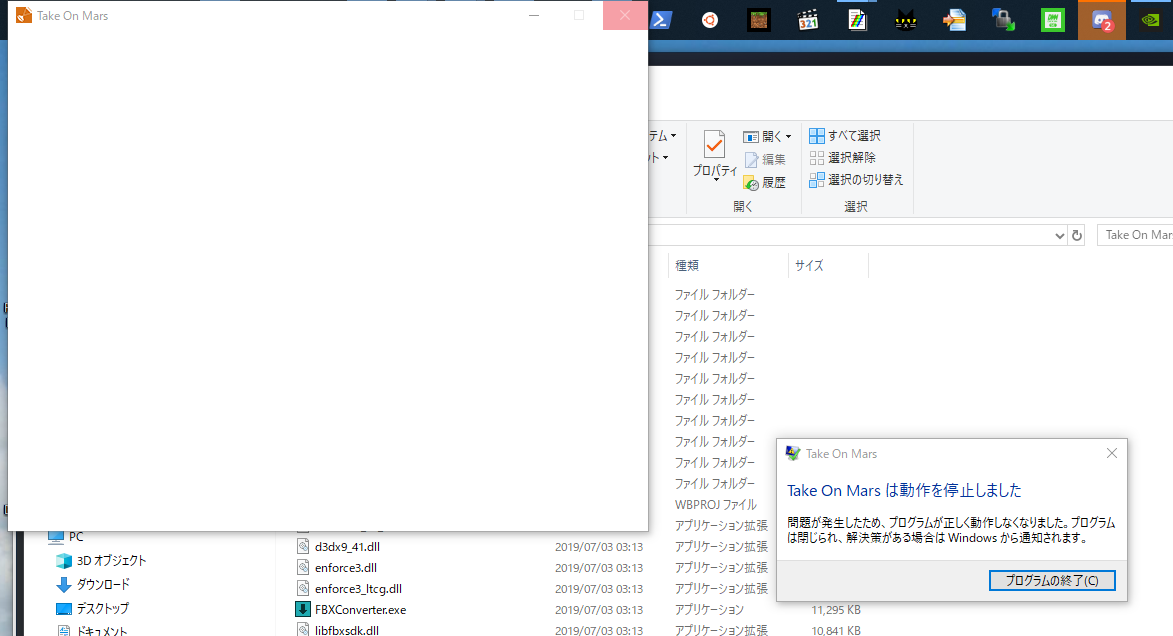Expand the arrow under プロパティ
1173x636 pixels.
pyautogui.click(x=715, y=180)
